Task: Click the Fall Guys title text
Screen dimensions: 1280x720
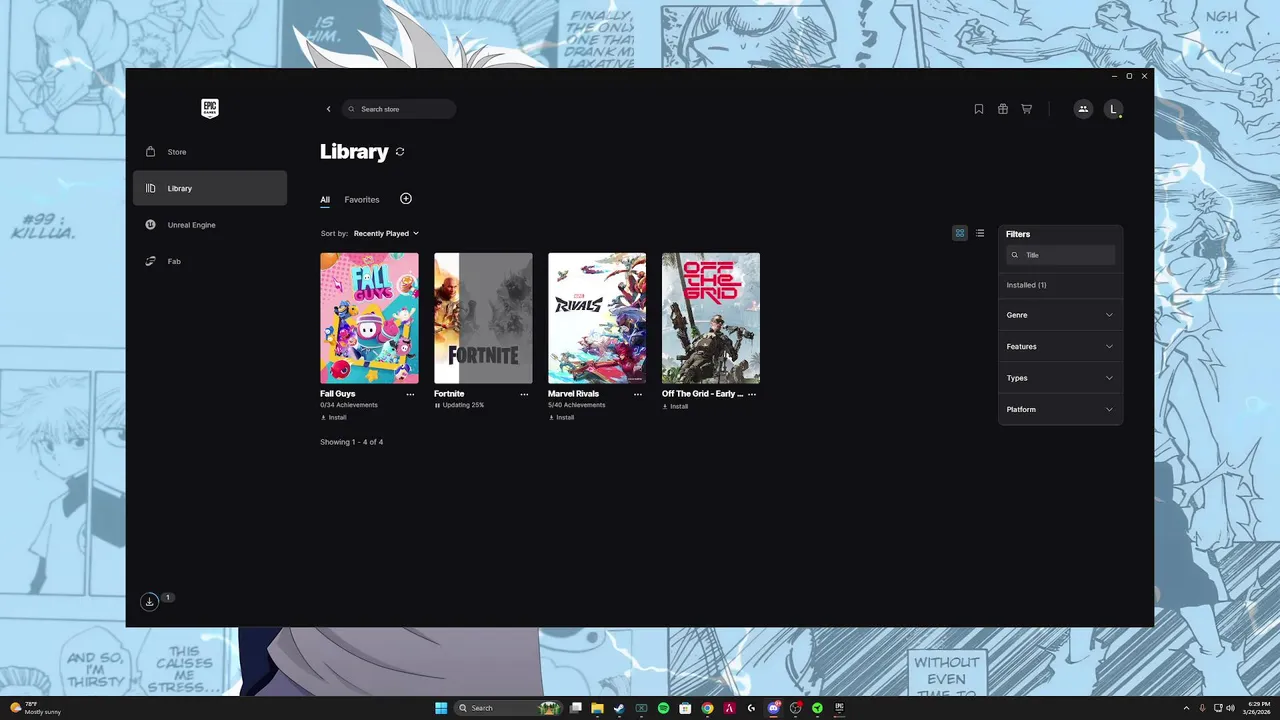Action: [x=338, y=394]
